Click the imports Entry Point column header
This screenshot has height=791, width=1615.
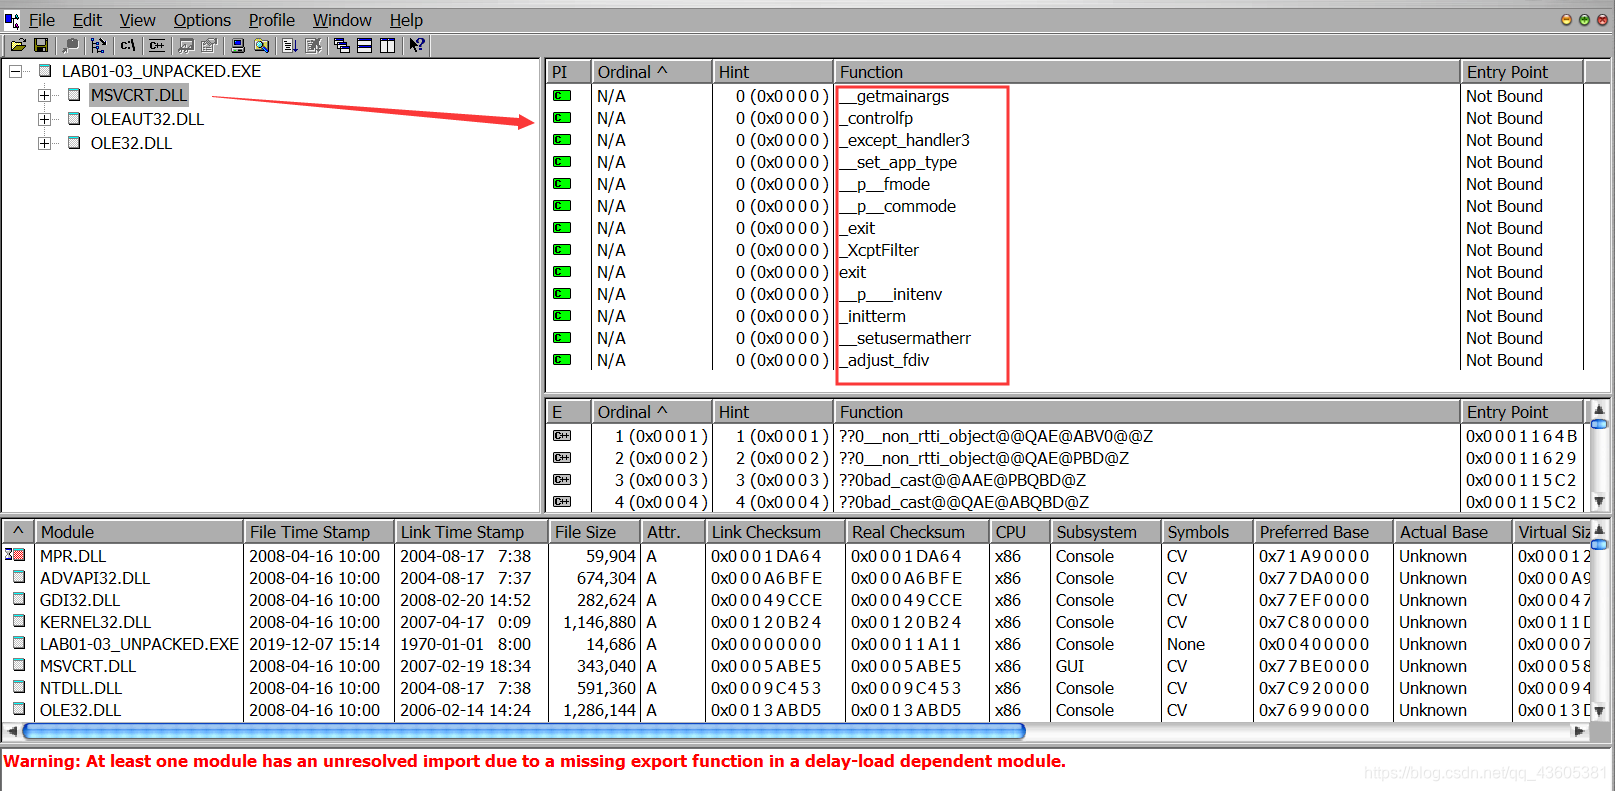tap(1522, 72)
